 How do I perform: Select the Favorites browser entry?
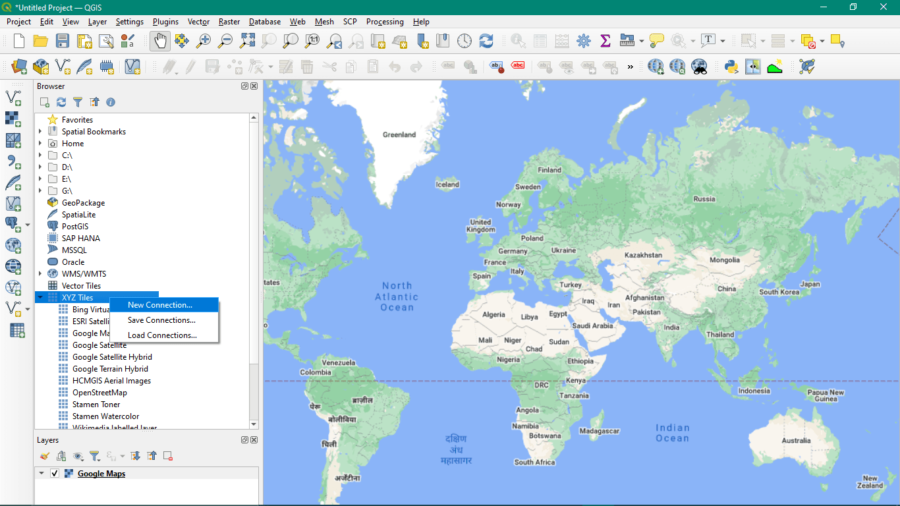coord(77,120)
